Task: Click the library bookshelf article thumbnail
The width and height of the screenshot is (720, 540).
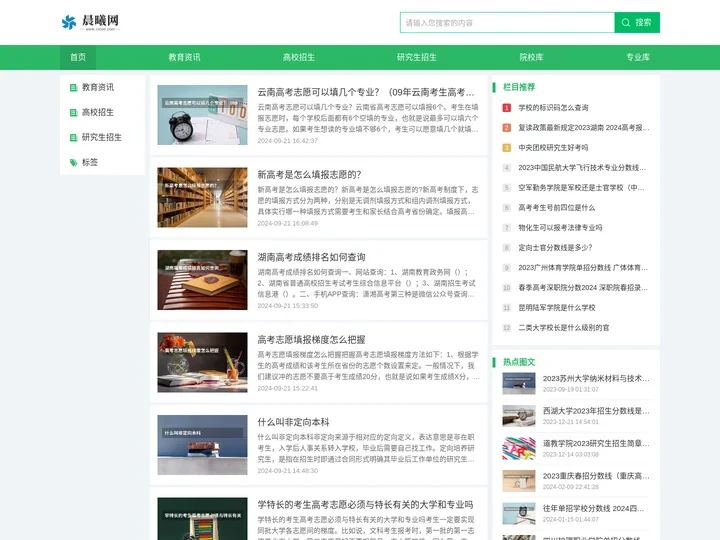Action: 202,197
